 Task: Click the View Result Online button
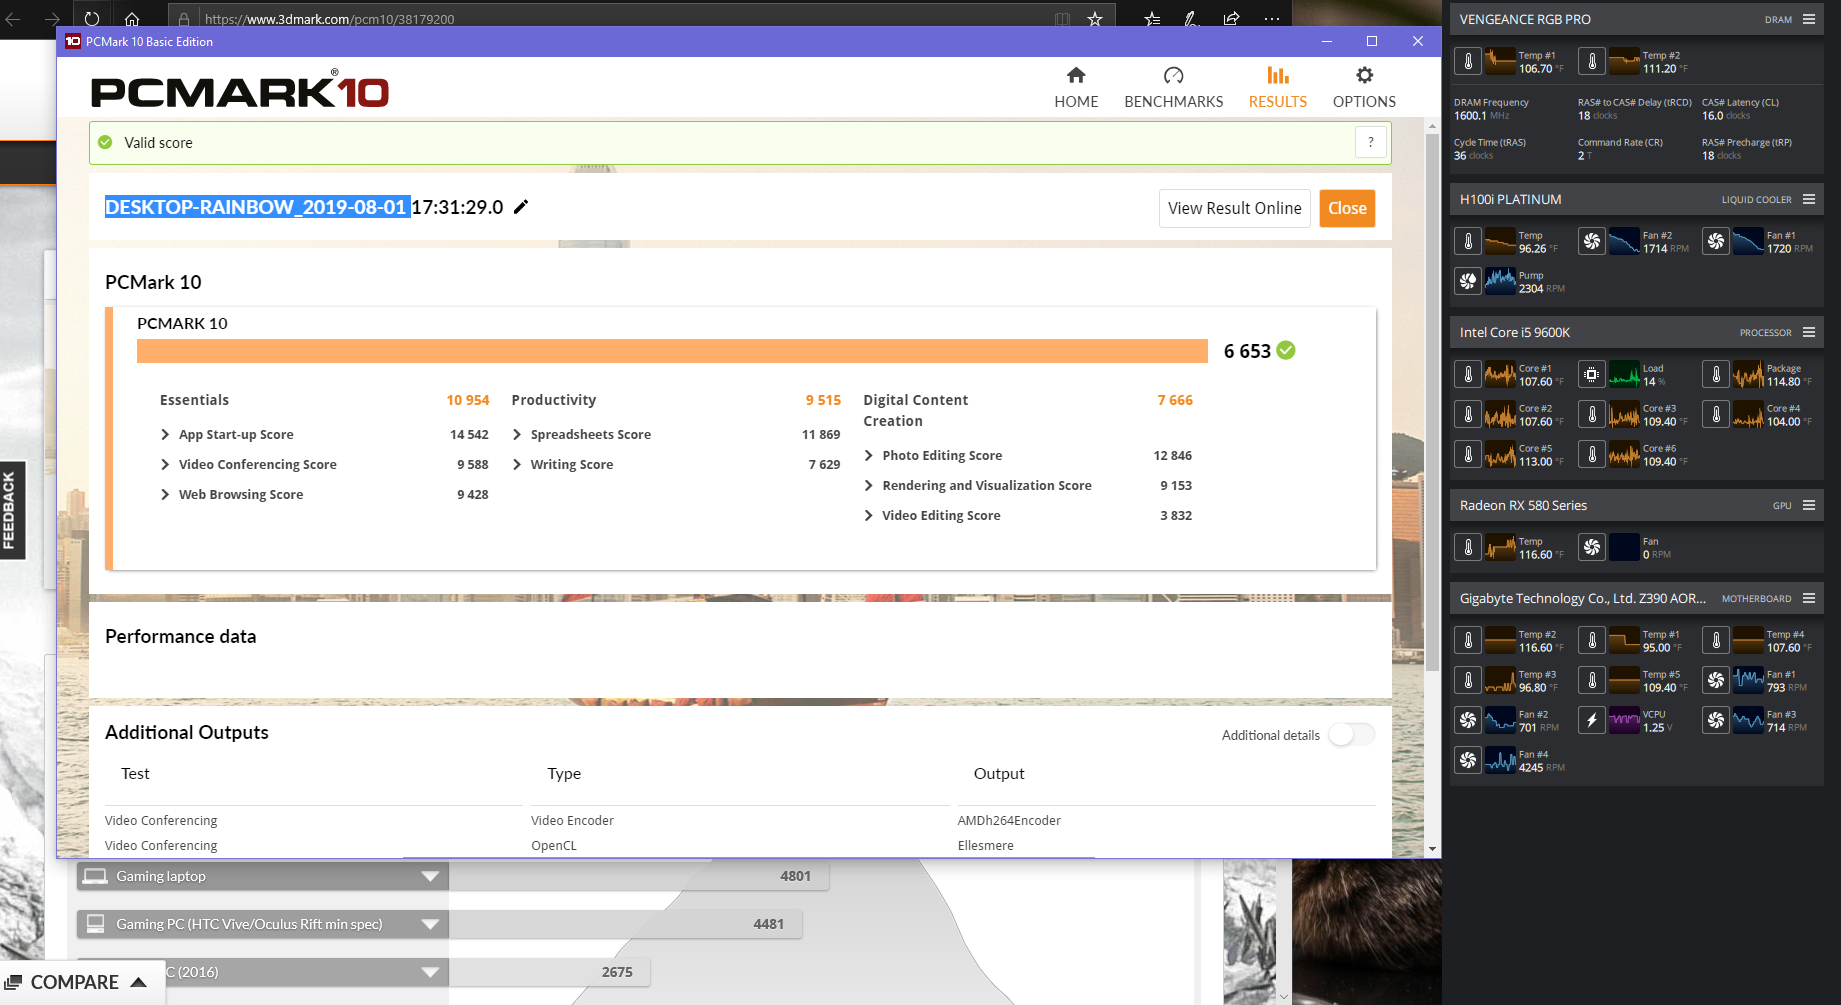tap(1234, 208)
